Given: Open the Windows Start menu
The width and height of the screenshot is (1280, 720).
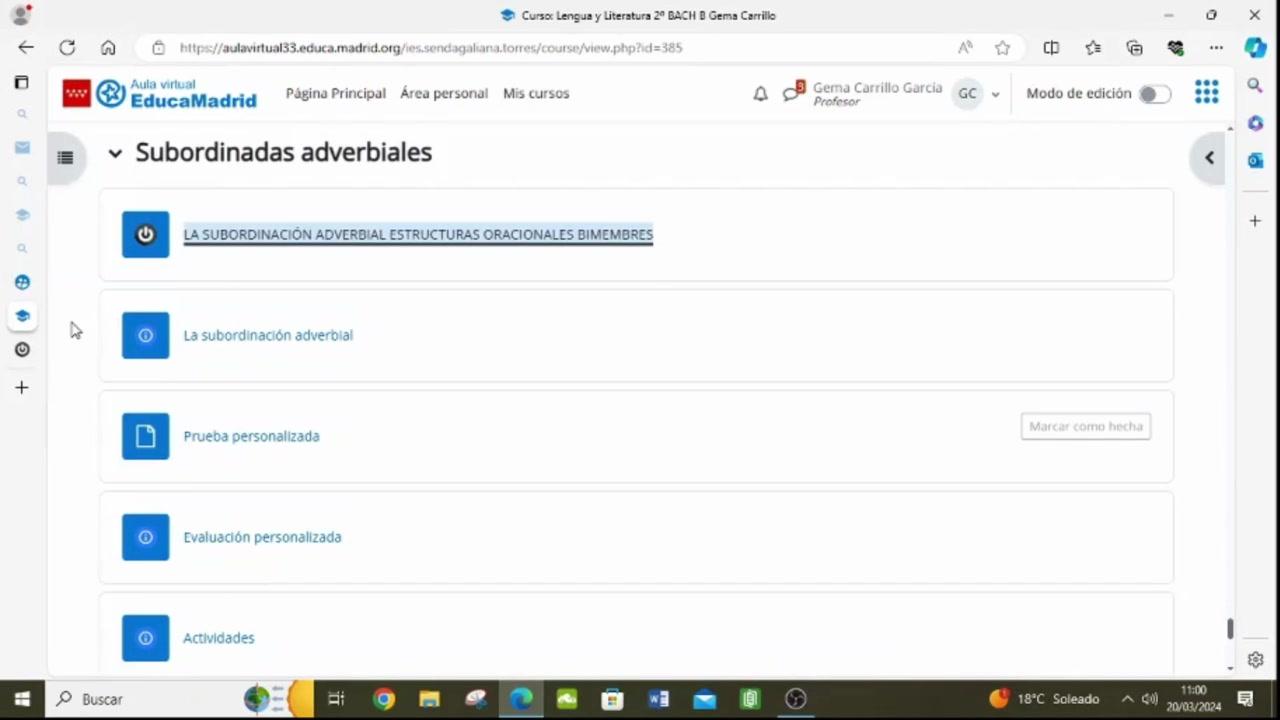Looking at the screenshot, I should [x=22, y=699].
